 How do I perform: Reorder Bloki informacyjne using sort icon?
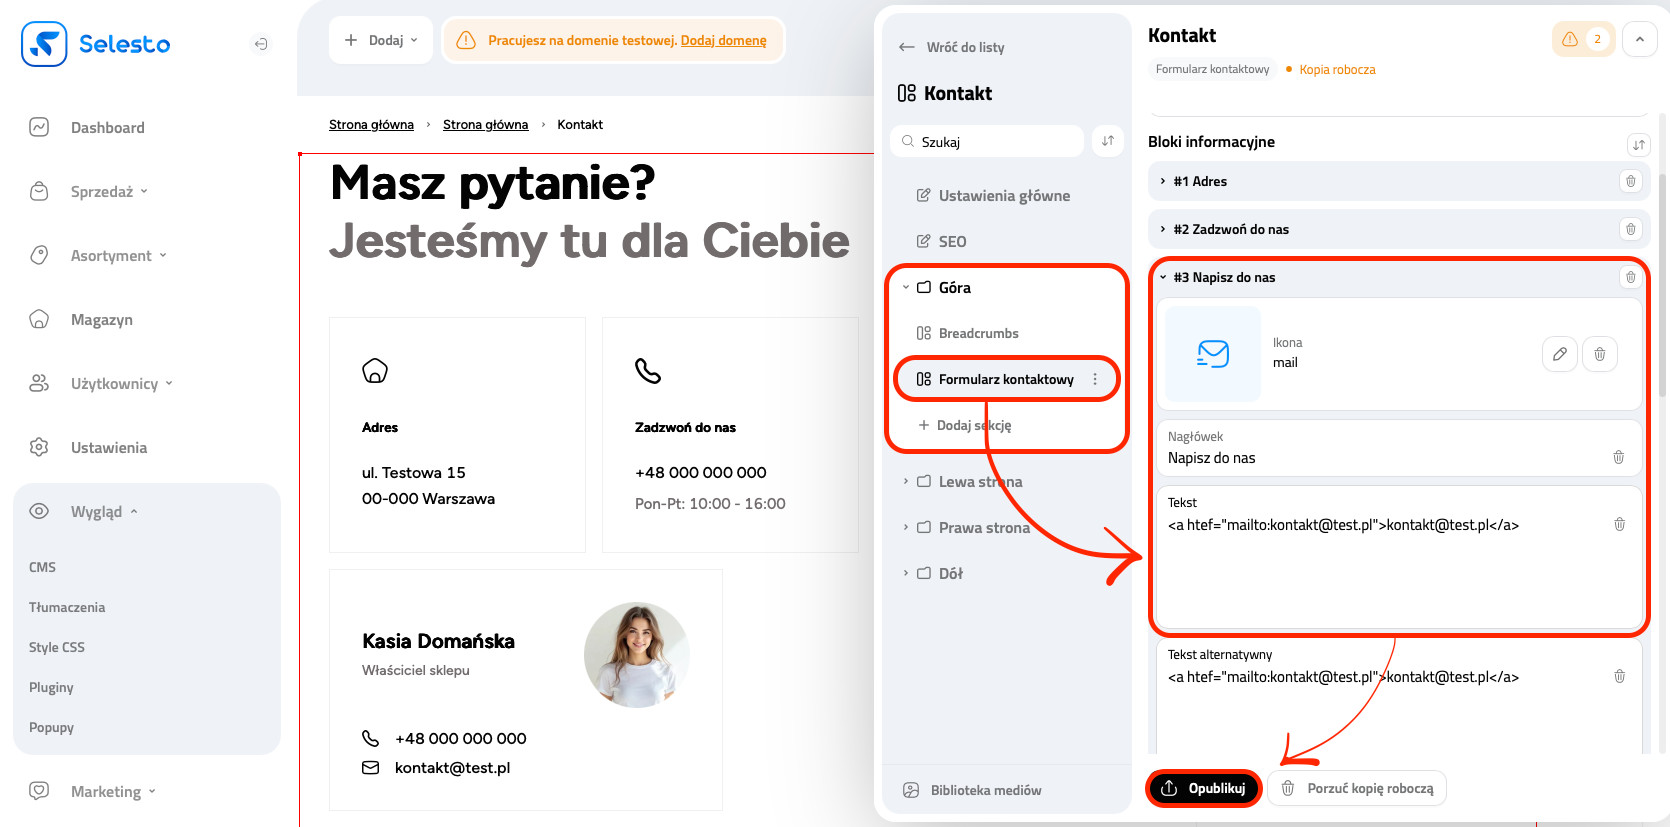[x=1638, y=144]
